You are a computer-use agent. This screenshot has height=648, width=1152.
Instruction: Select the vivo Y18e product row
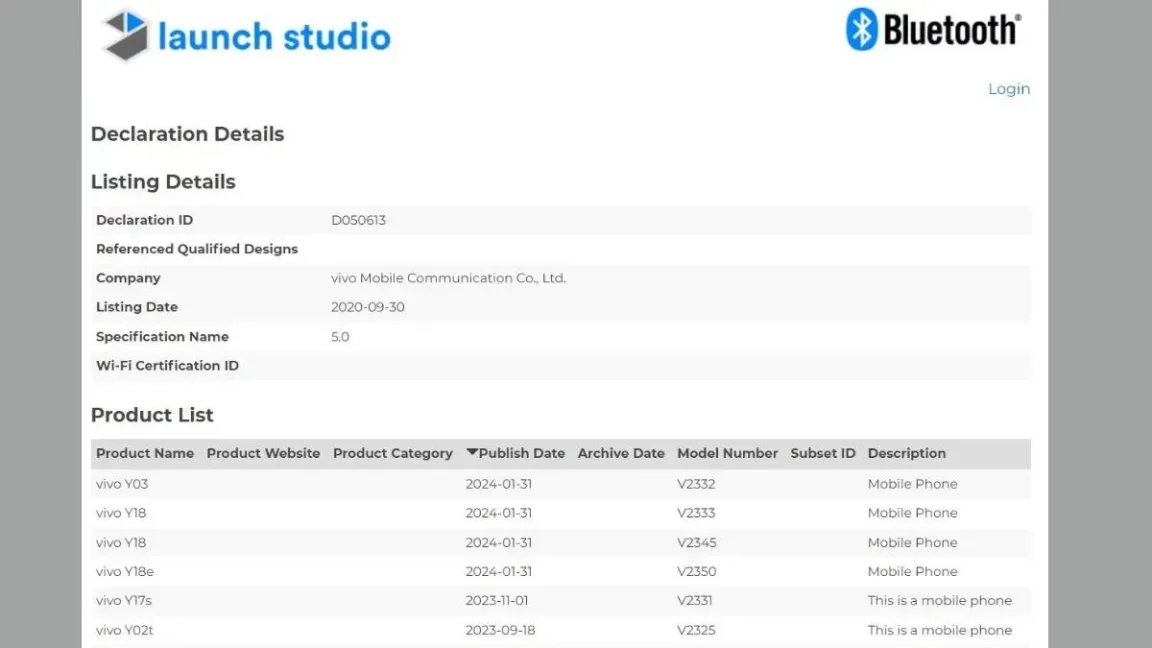pos(561,572)
